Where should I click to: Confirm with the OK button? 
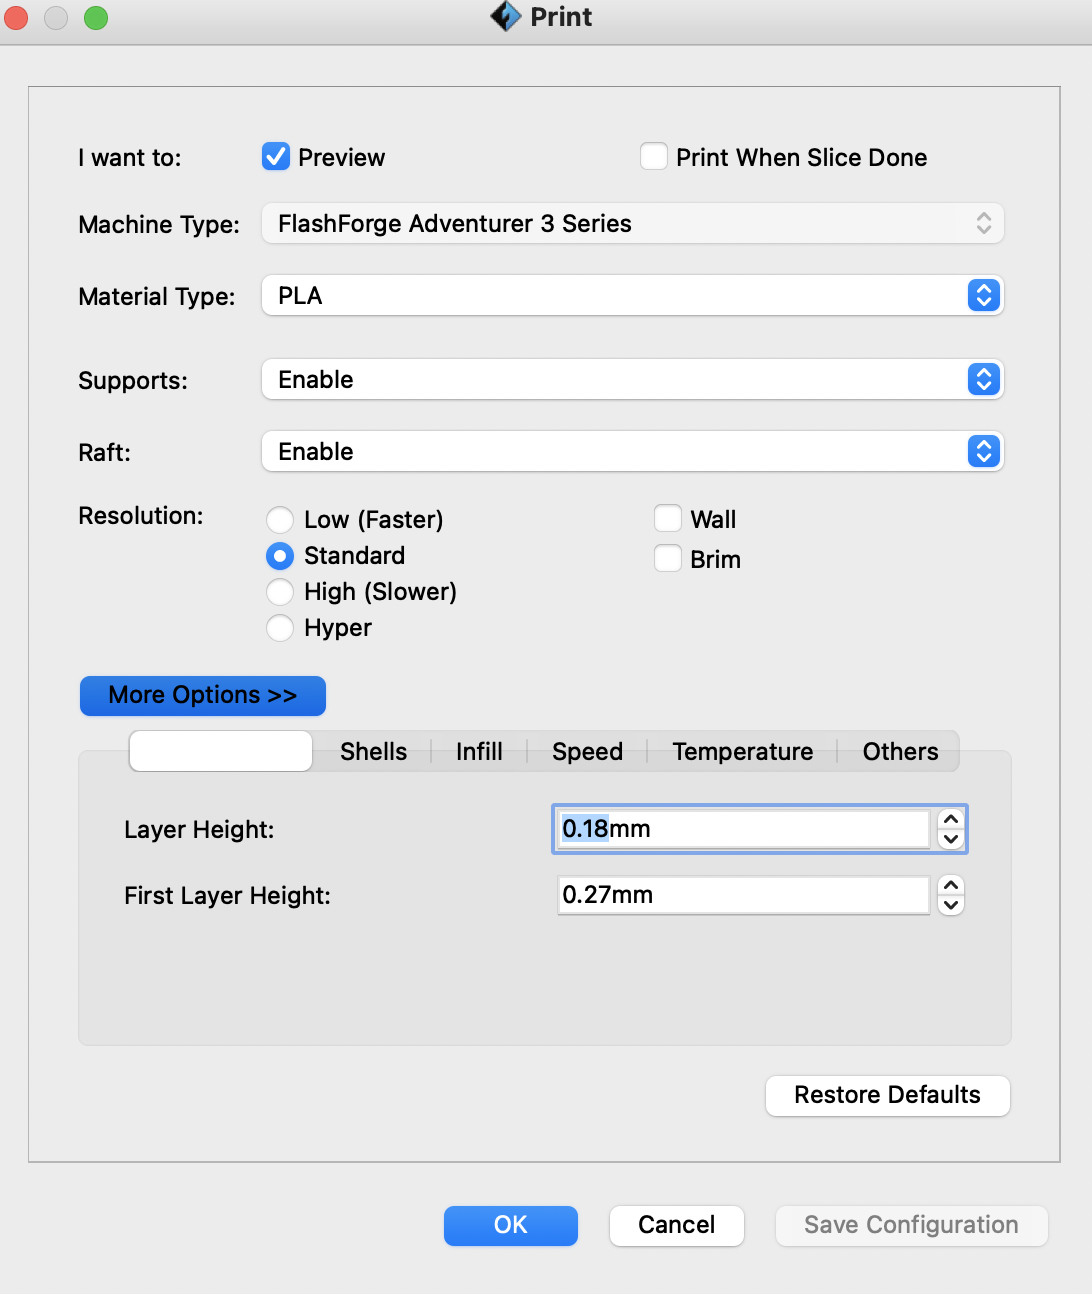coord(511,1225)
